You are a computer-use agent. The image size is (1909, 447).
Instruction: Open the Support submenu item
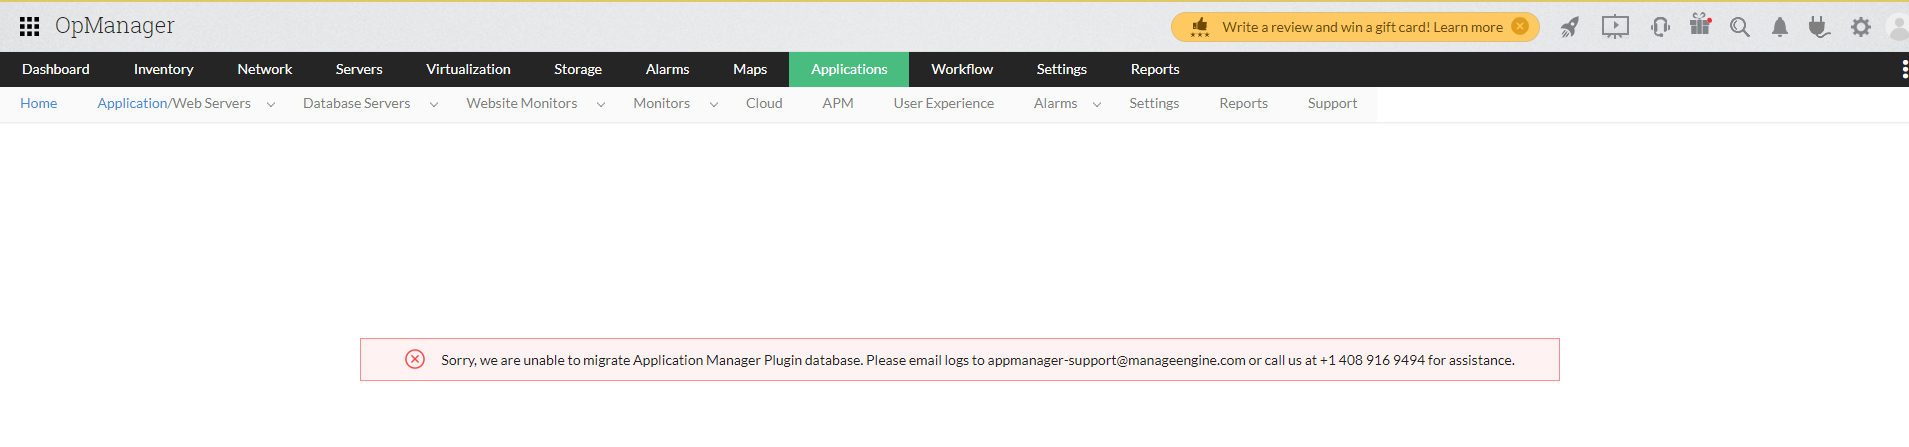click(x=1333, y=103)
